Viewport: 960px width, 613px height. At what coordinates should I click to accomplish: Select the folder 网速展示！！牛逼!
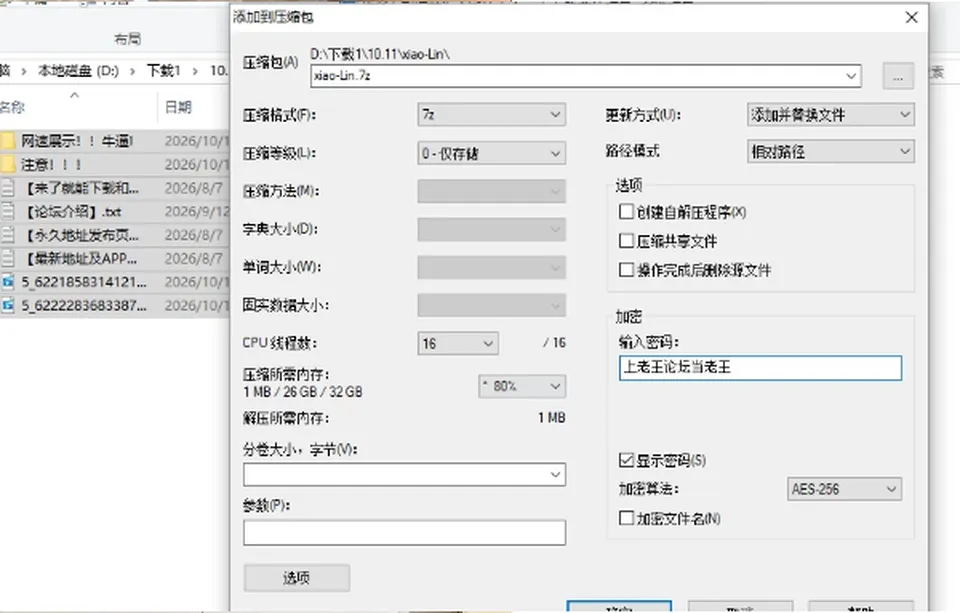[x=77, y=141]
